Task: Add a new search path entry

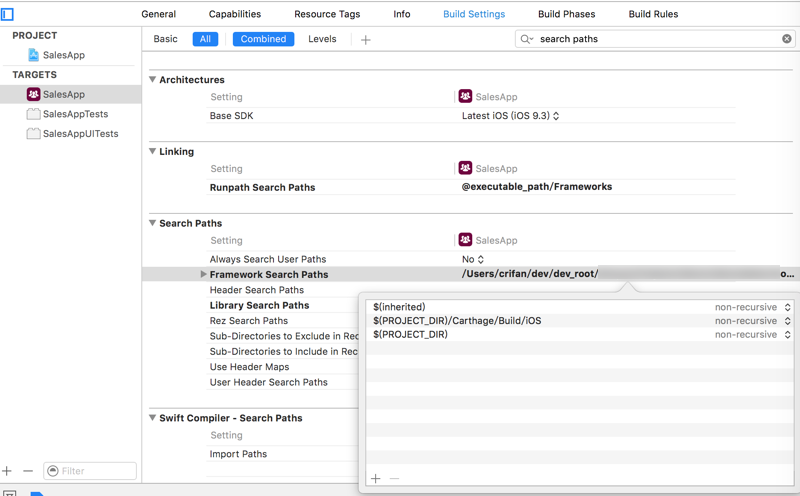Action: (x=376, y=479)
